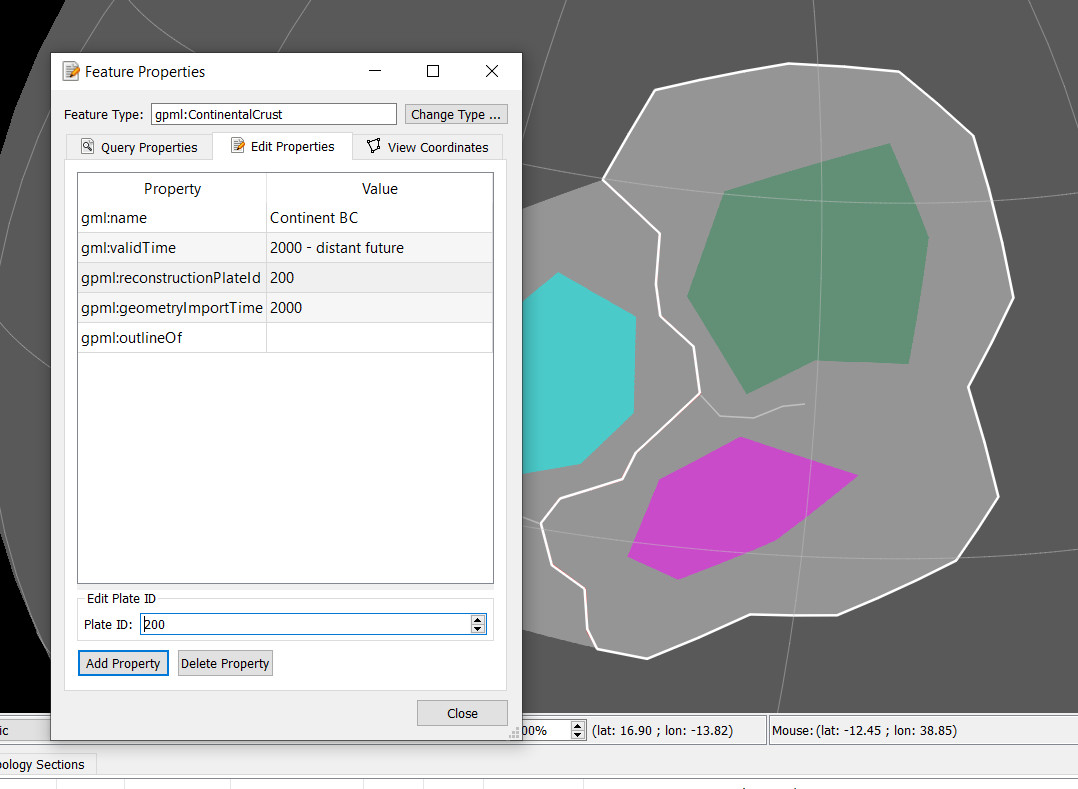Click the Delete Property button
Viewport: 1078px width, 789px height.
[225, 663]
